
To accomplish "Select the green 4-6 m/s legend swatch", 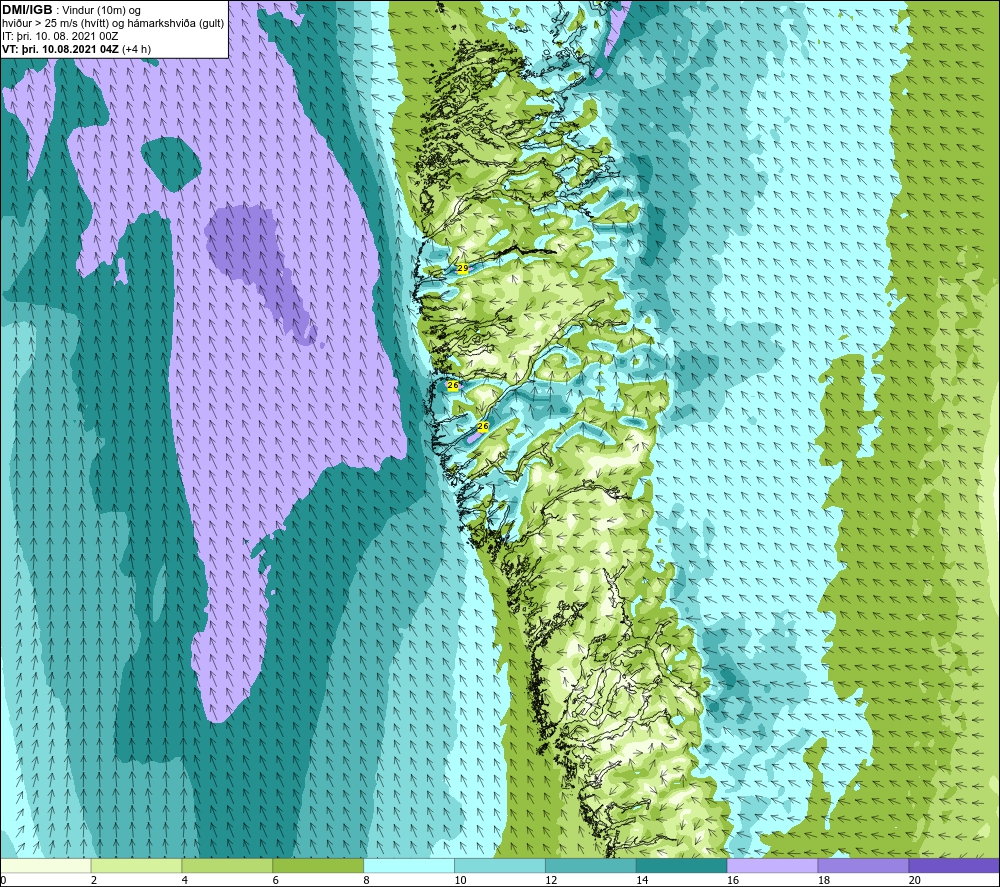I will click(x=227, y=865).
